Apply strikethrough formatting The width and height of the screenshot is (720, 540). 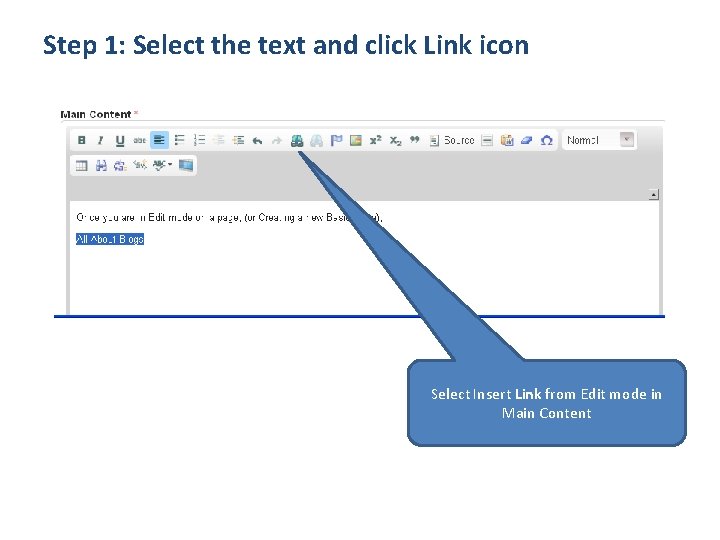[139, 140]
